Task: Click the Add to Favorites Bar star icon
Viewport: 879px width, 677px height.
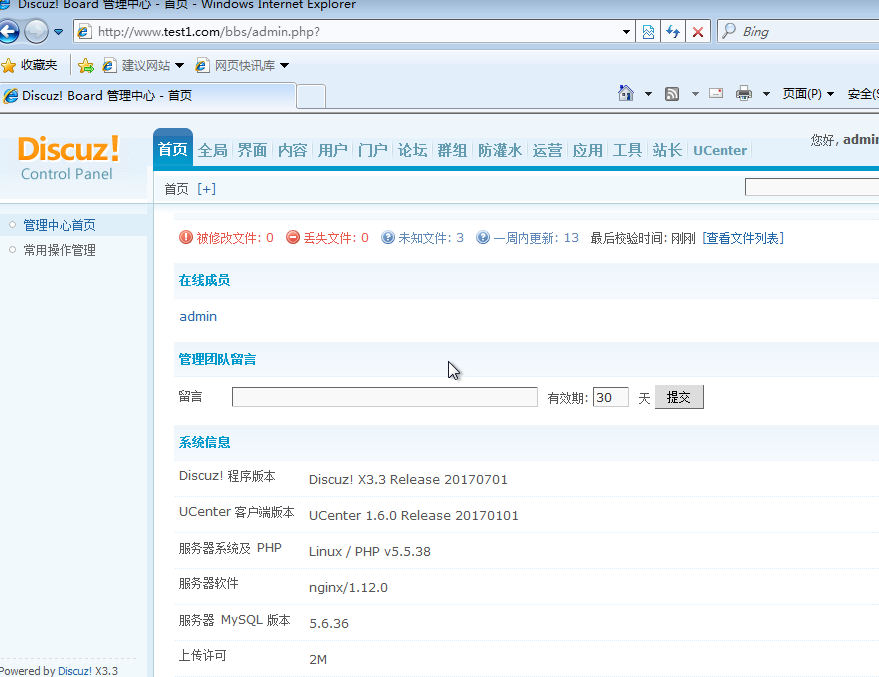Action: pyautogui.click(x=86, y=66)
